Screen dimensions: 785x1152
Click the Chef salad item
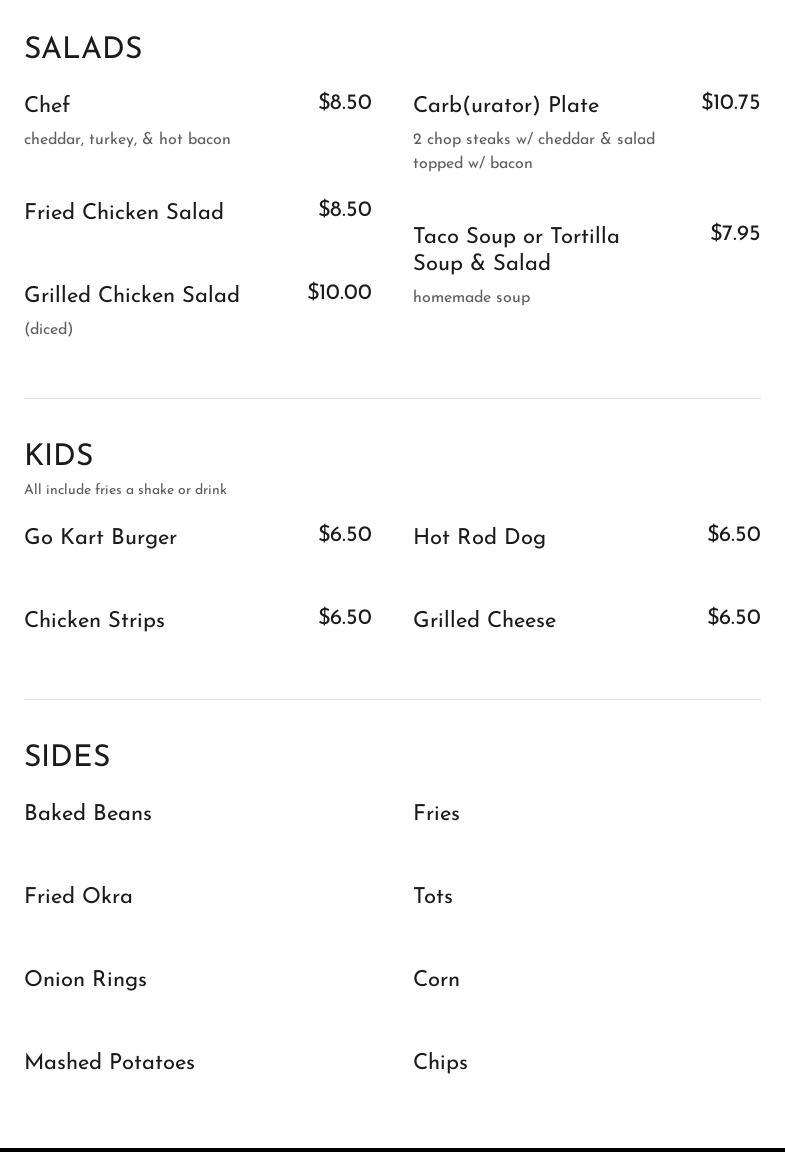(x=47, y=105)
